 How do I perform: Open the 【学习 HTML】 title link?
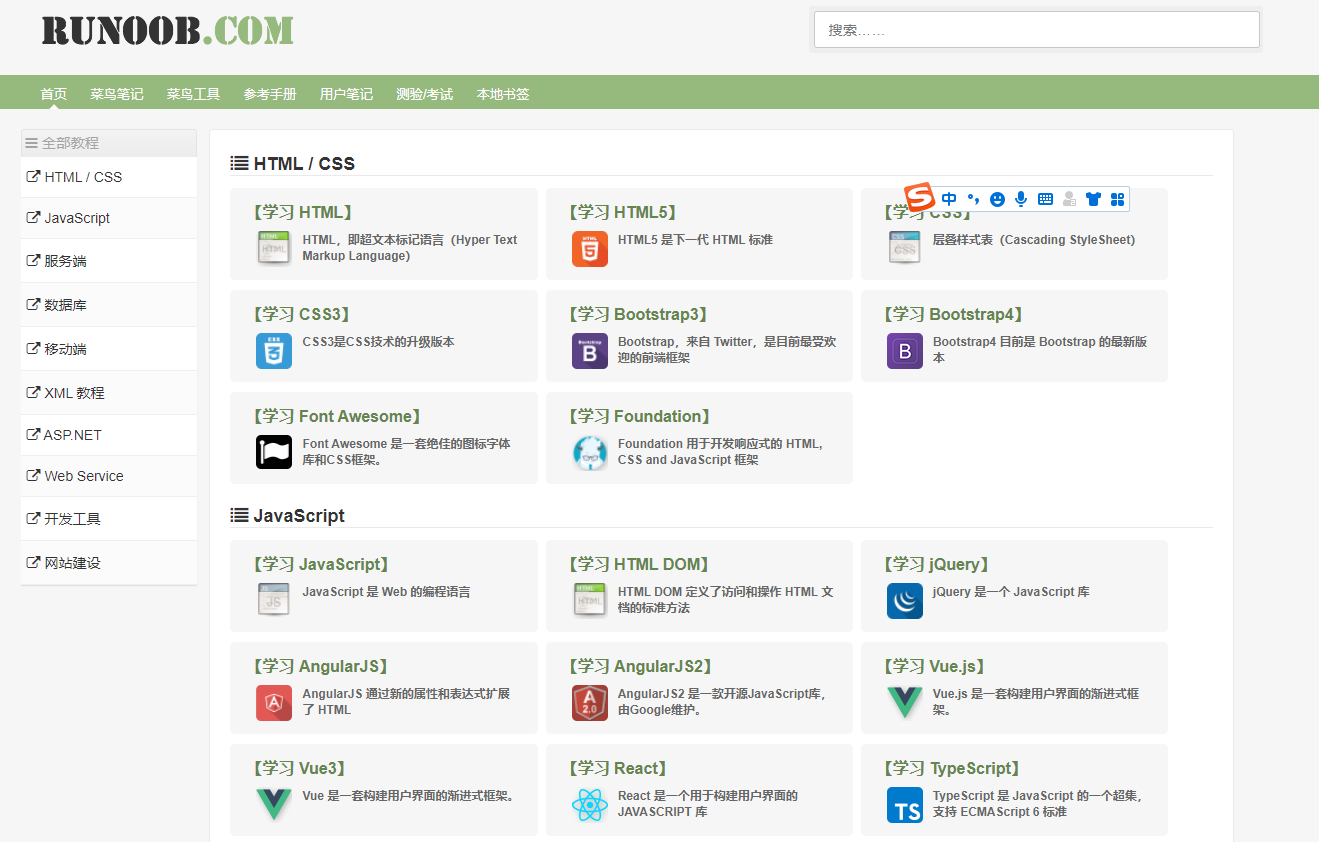(x=303, y=212)
